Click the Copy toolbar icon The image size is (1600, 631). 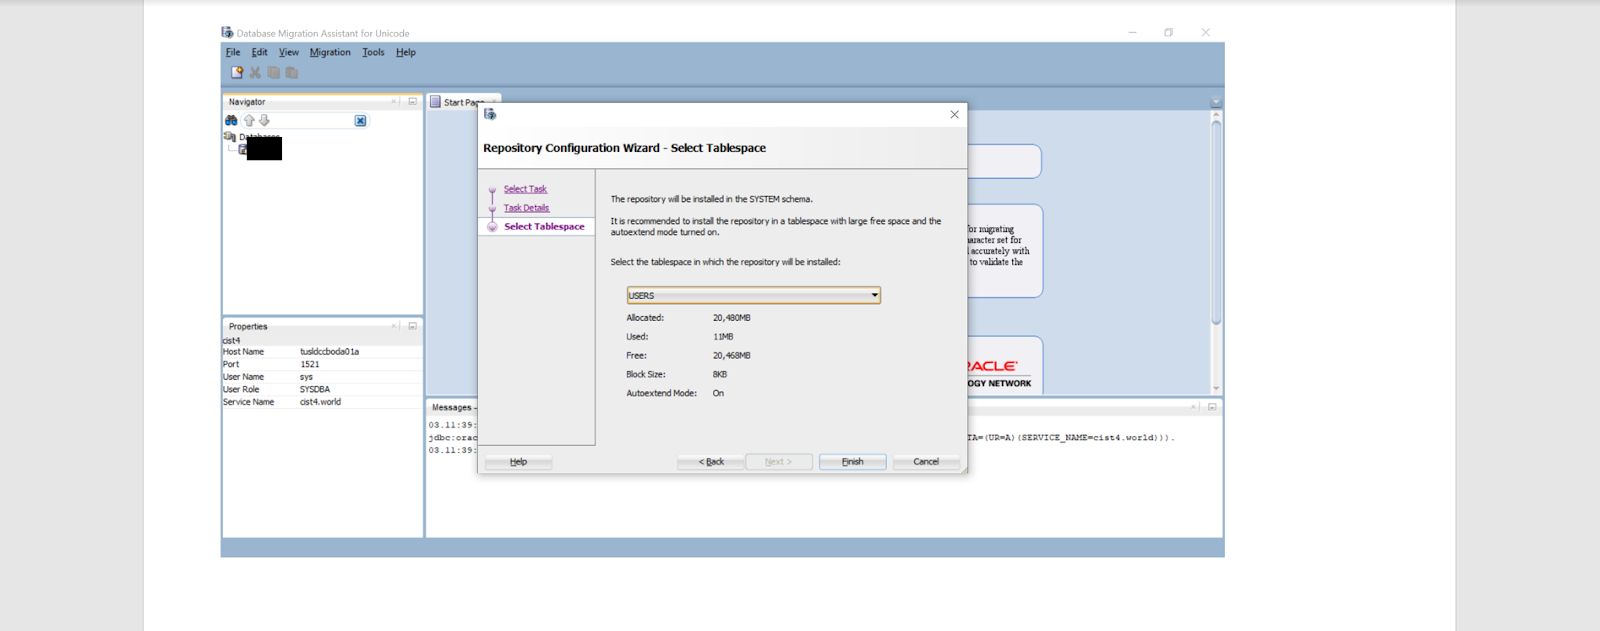click(273, 72)
